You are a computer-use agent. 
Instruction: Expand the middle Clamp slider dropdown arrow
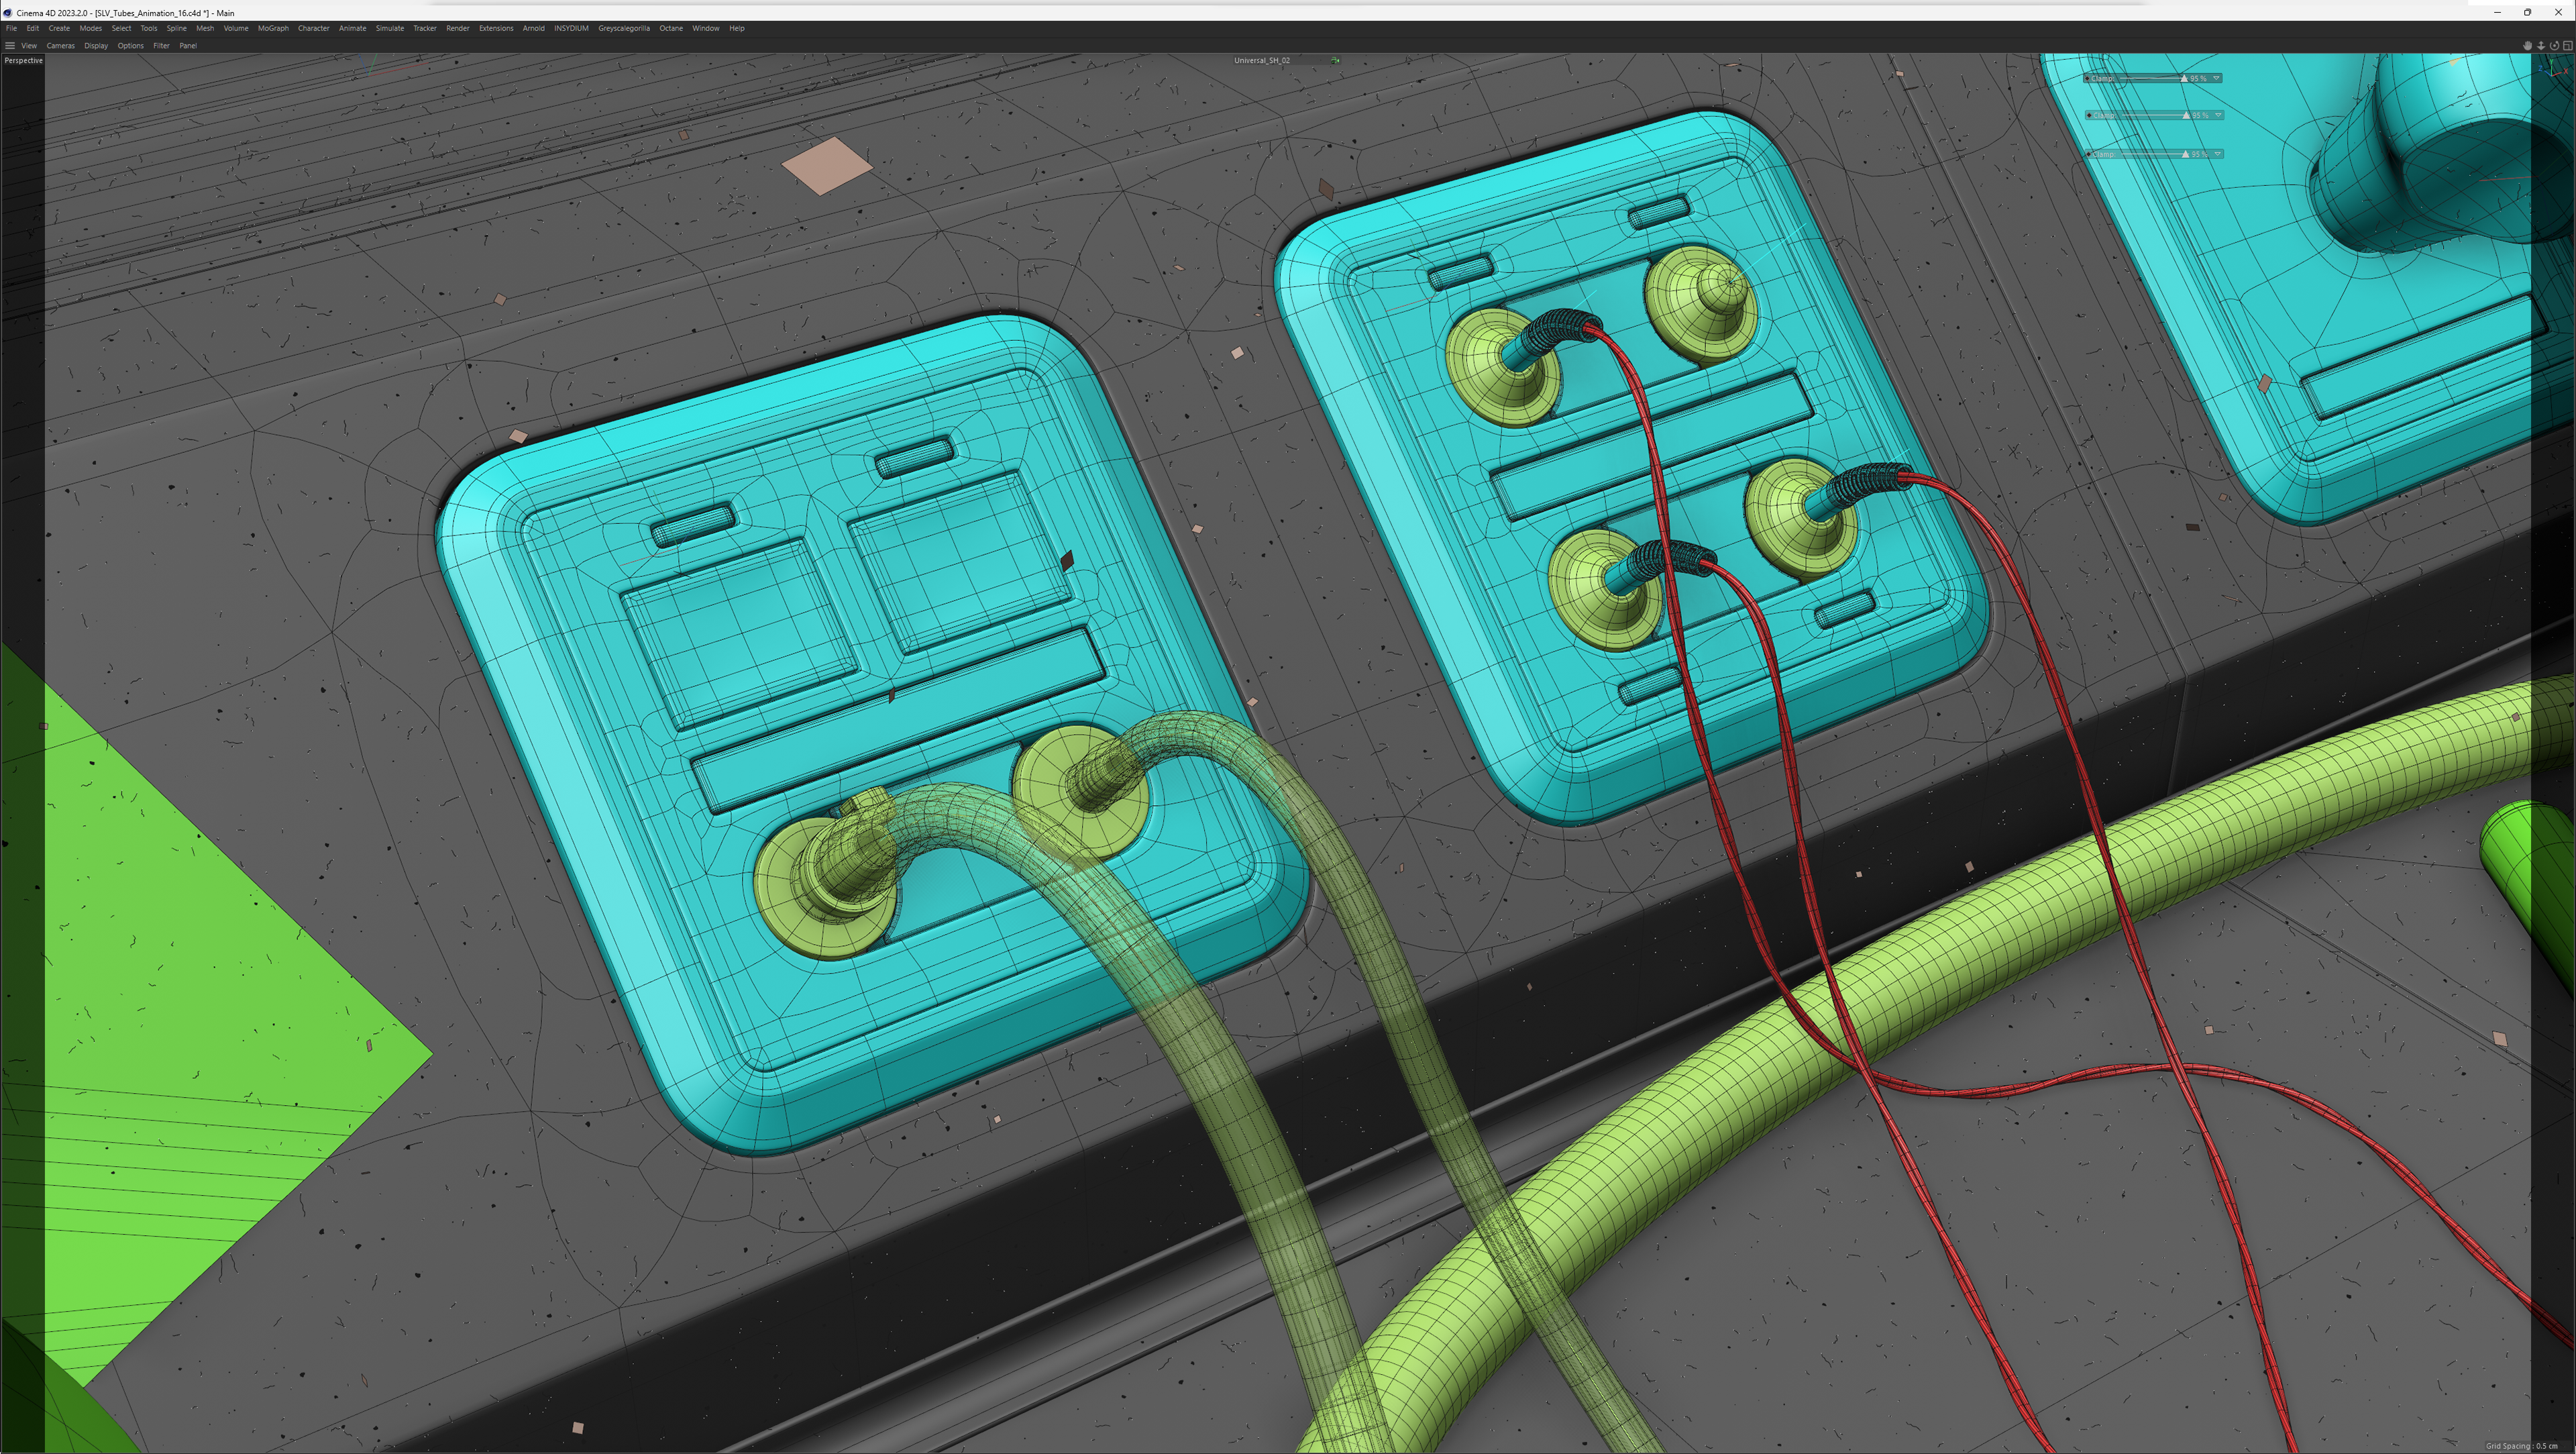[x=2217, y=115]
